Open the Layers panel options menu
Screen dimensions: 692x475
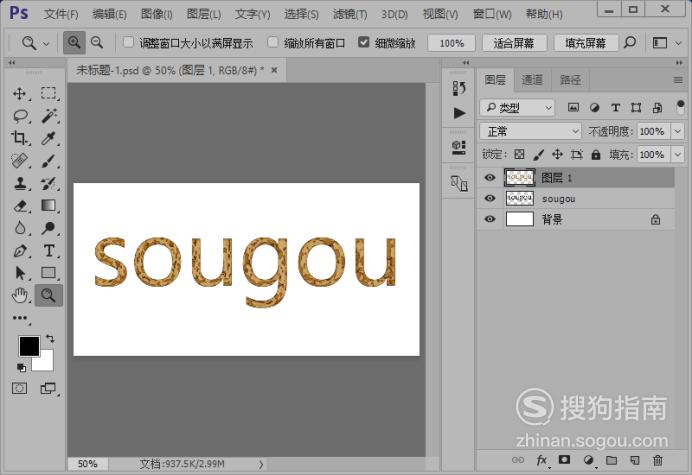point(678,80)
